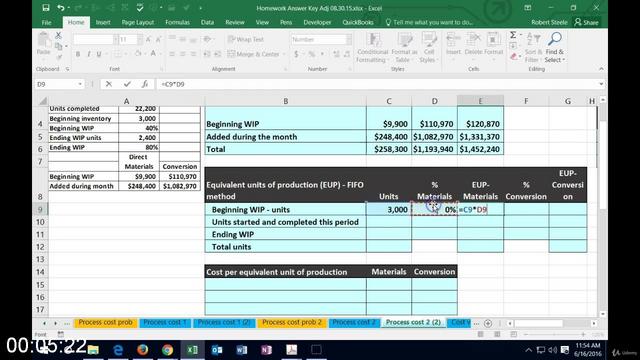The width and height of the screenshot is (640, 360).
Task: Collapse the ribbon with the chevron
Action: tap(601, 69)
